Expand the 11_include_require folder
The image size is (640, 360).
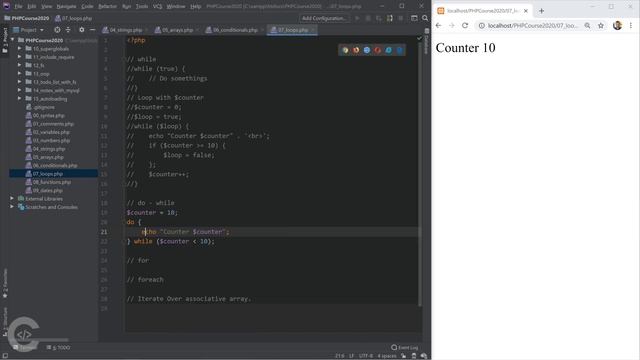(x=20, y=57)
